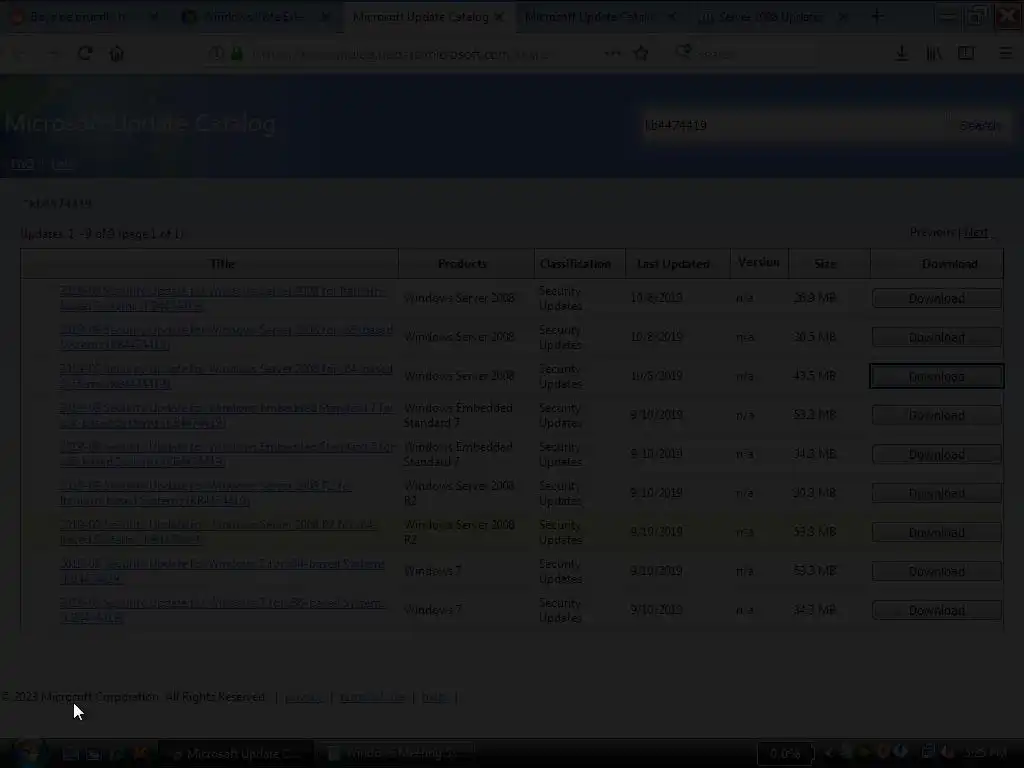Switch to Microsoft Update Catalog taskbar button
Image resolution: width=1024 pixels, height=768 pixels.
coord(235,754)
